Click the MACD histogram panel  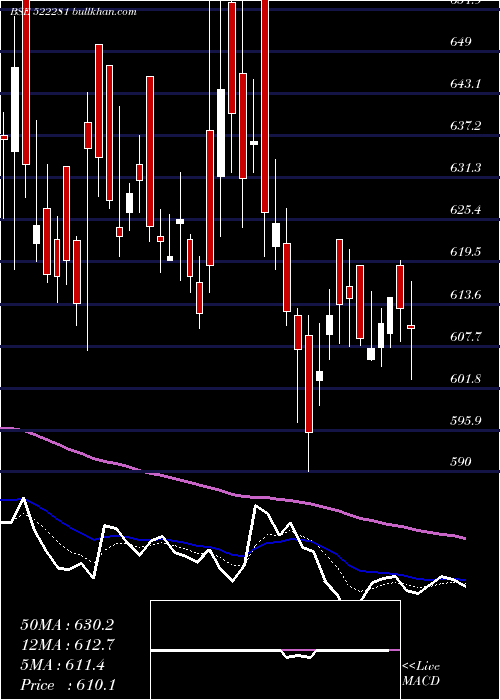(275, 650)
